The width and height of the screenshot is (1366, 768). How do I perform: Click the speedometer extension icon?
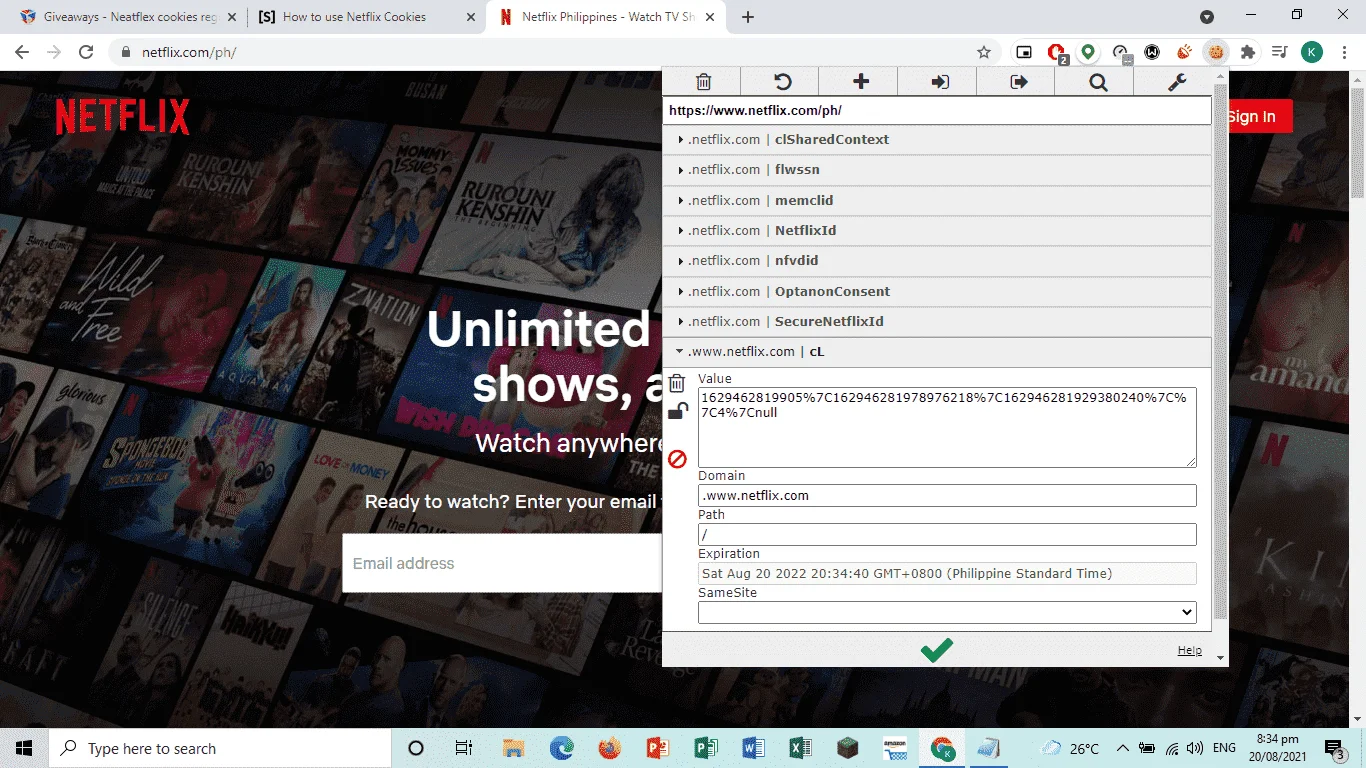point(1120,52)
